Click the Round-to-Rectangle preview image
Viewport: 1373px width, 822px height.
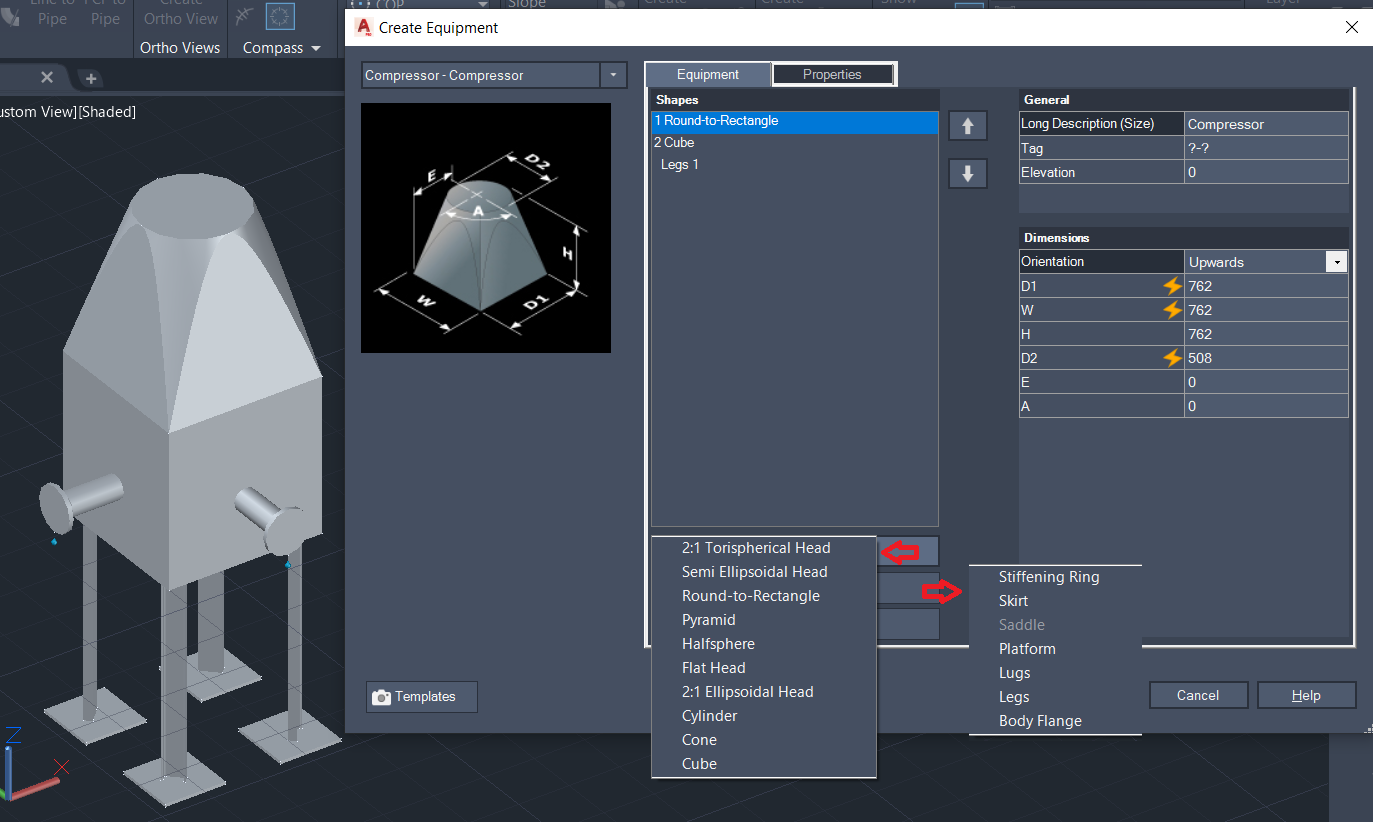tap(486, 228)
